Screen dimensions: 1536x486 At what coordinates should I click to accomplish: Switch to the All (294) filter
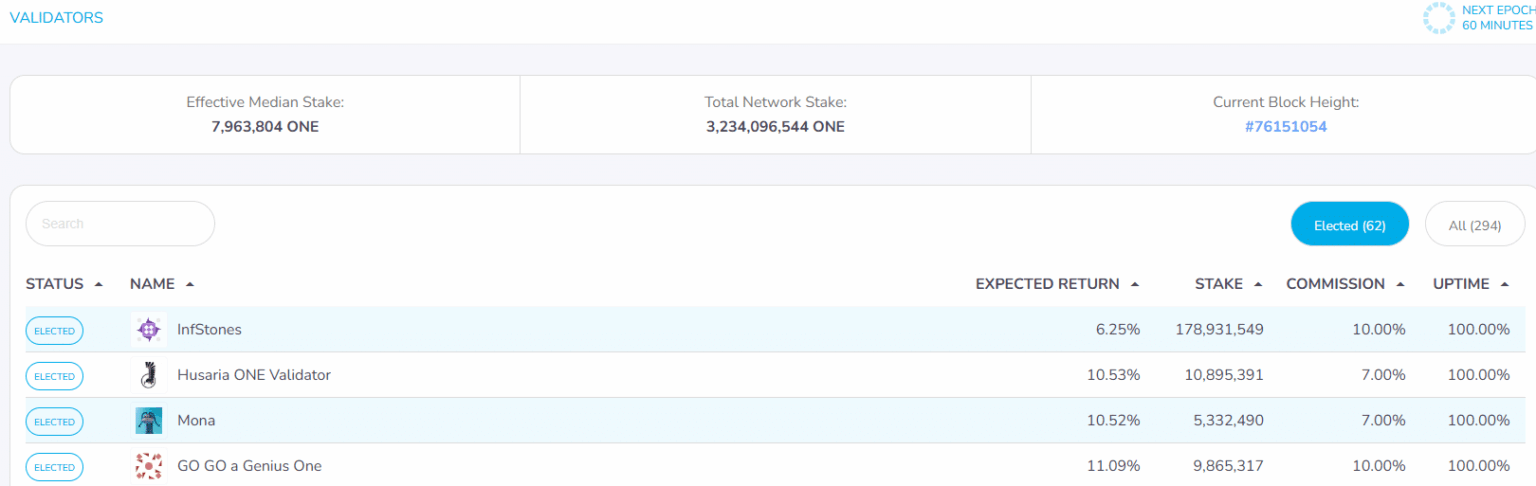tap(1474, 225)
